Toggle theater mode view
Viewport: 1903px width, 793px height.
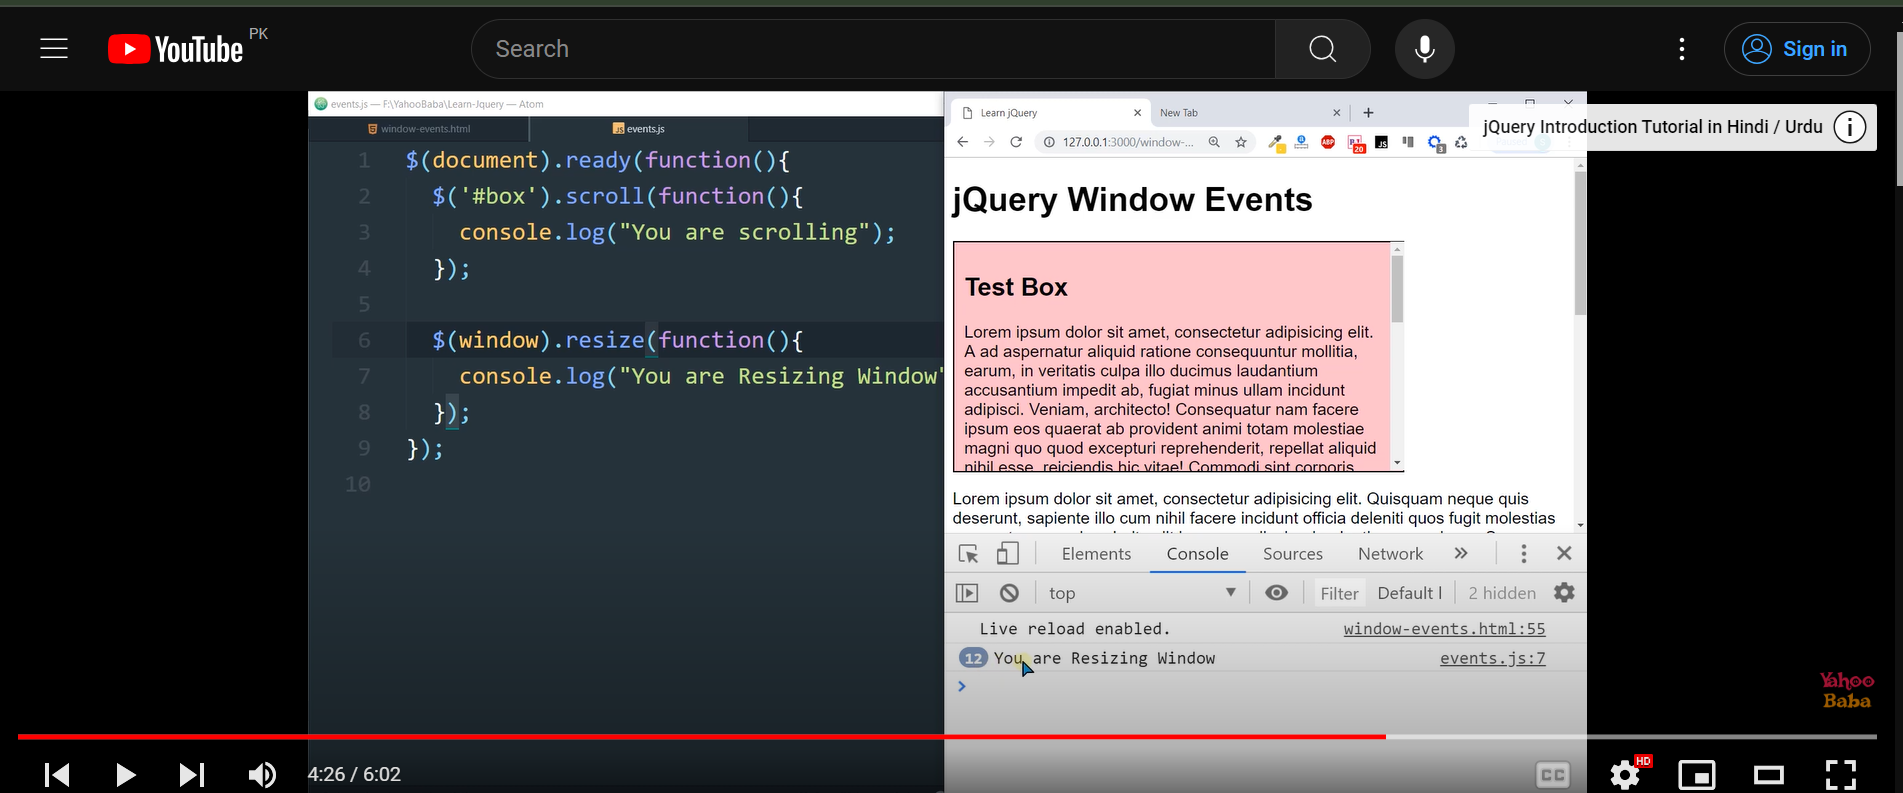click(x=1768, y=774)
